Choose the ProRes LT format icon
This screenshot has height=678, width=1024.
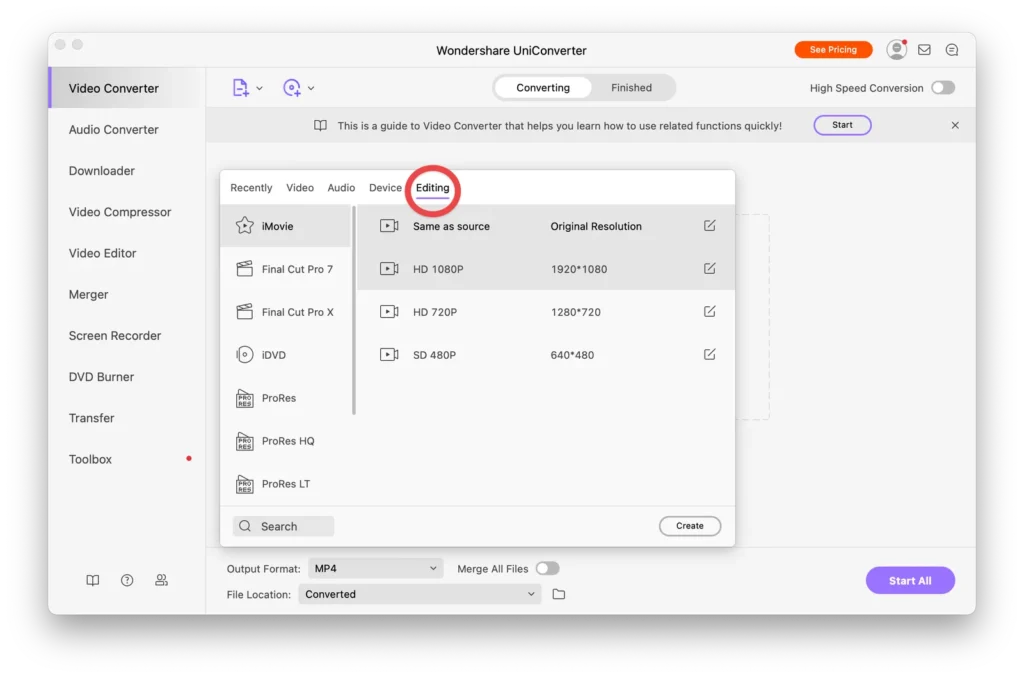point(244,484)
